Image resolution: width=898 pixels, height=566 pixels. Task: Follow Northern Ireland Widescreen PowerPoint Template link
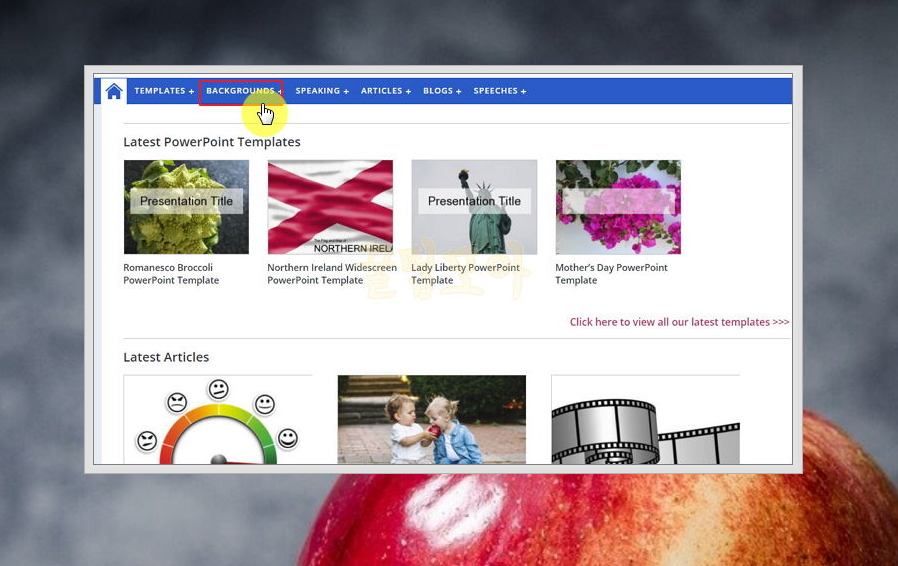pos(332,274)
